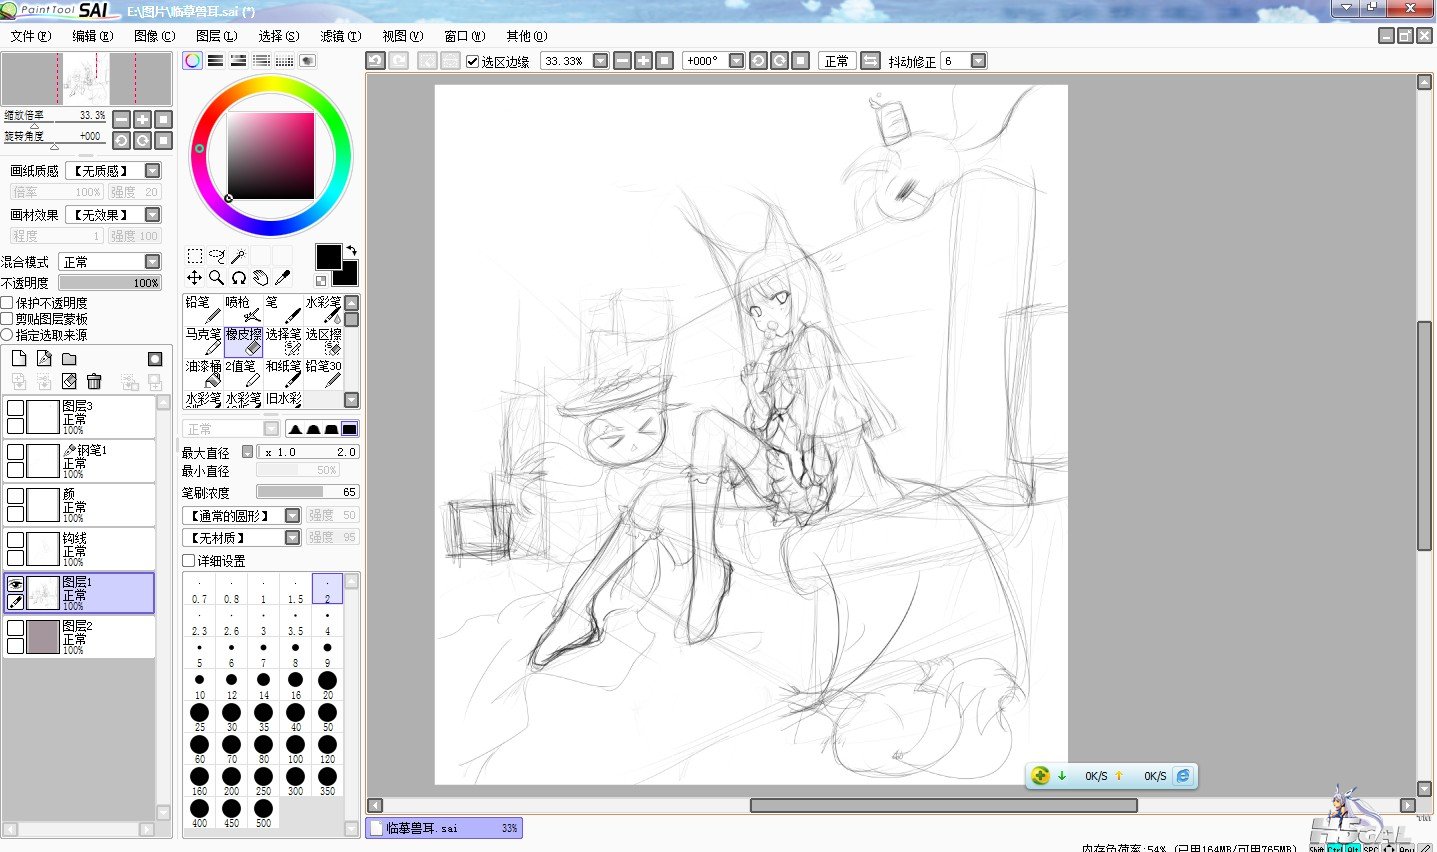Zoom in with the toolbar plus button

point(643,61)
